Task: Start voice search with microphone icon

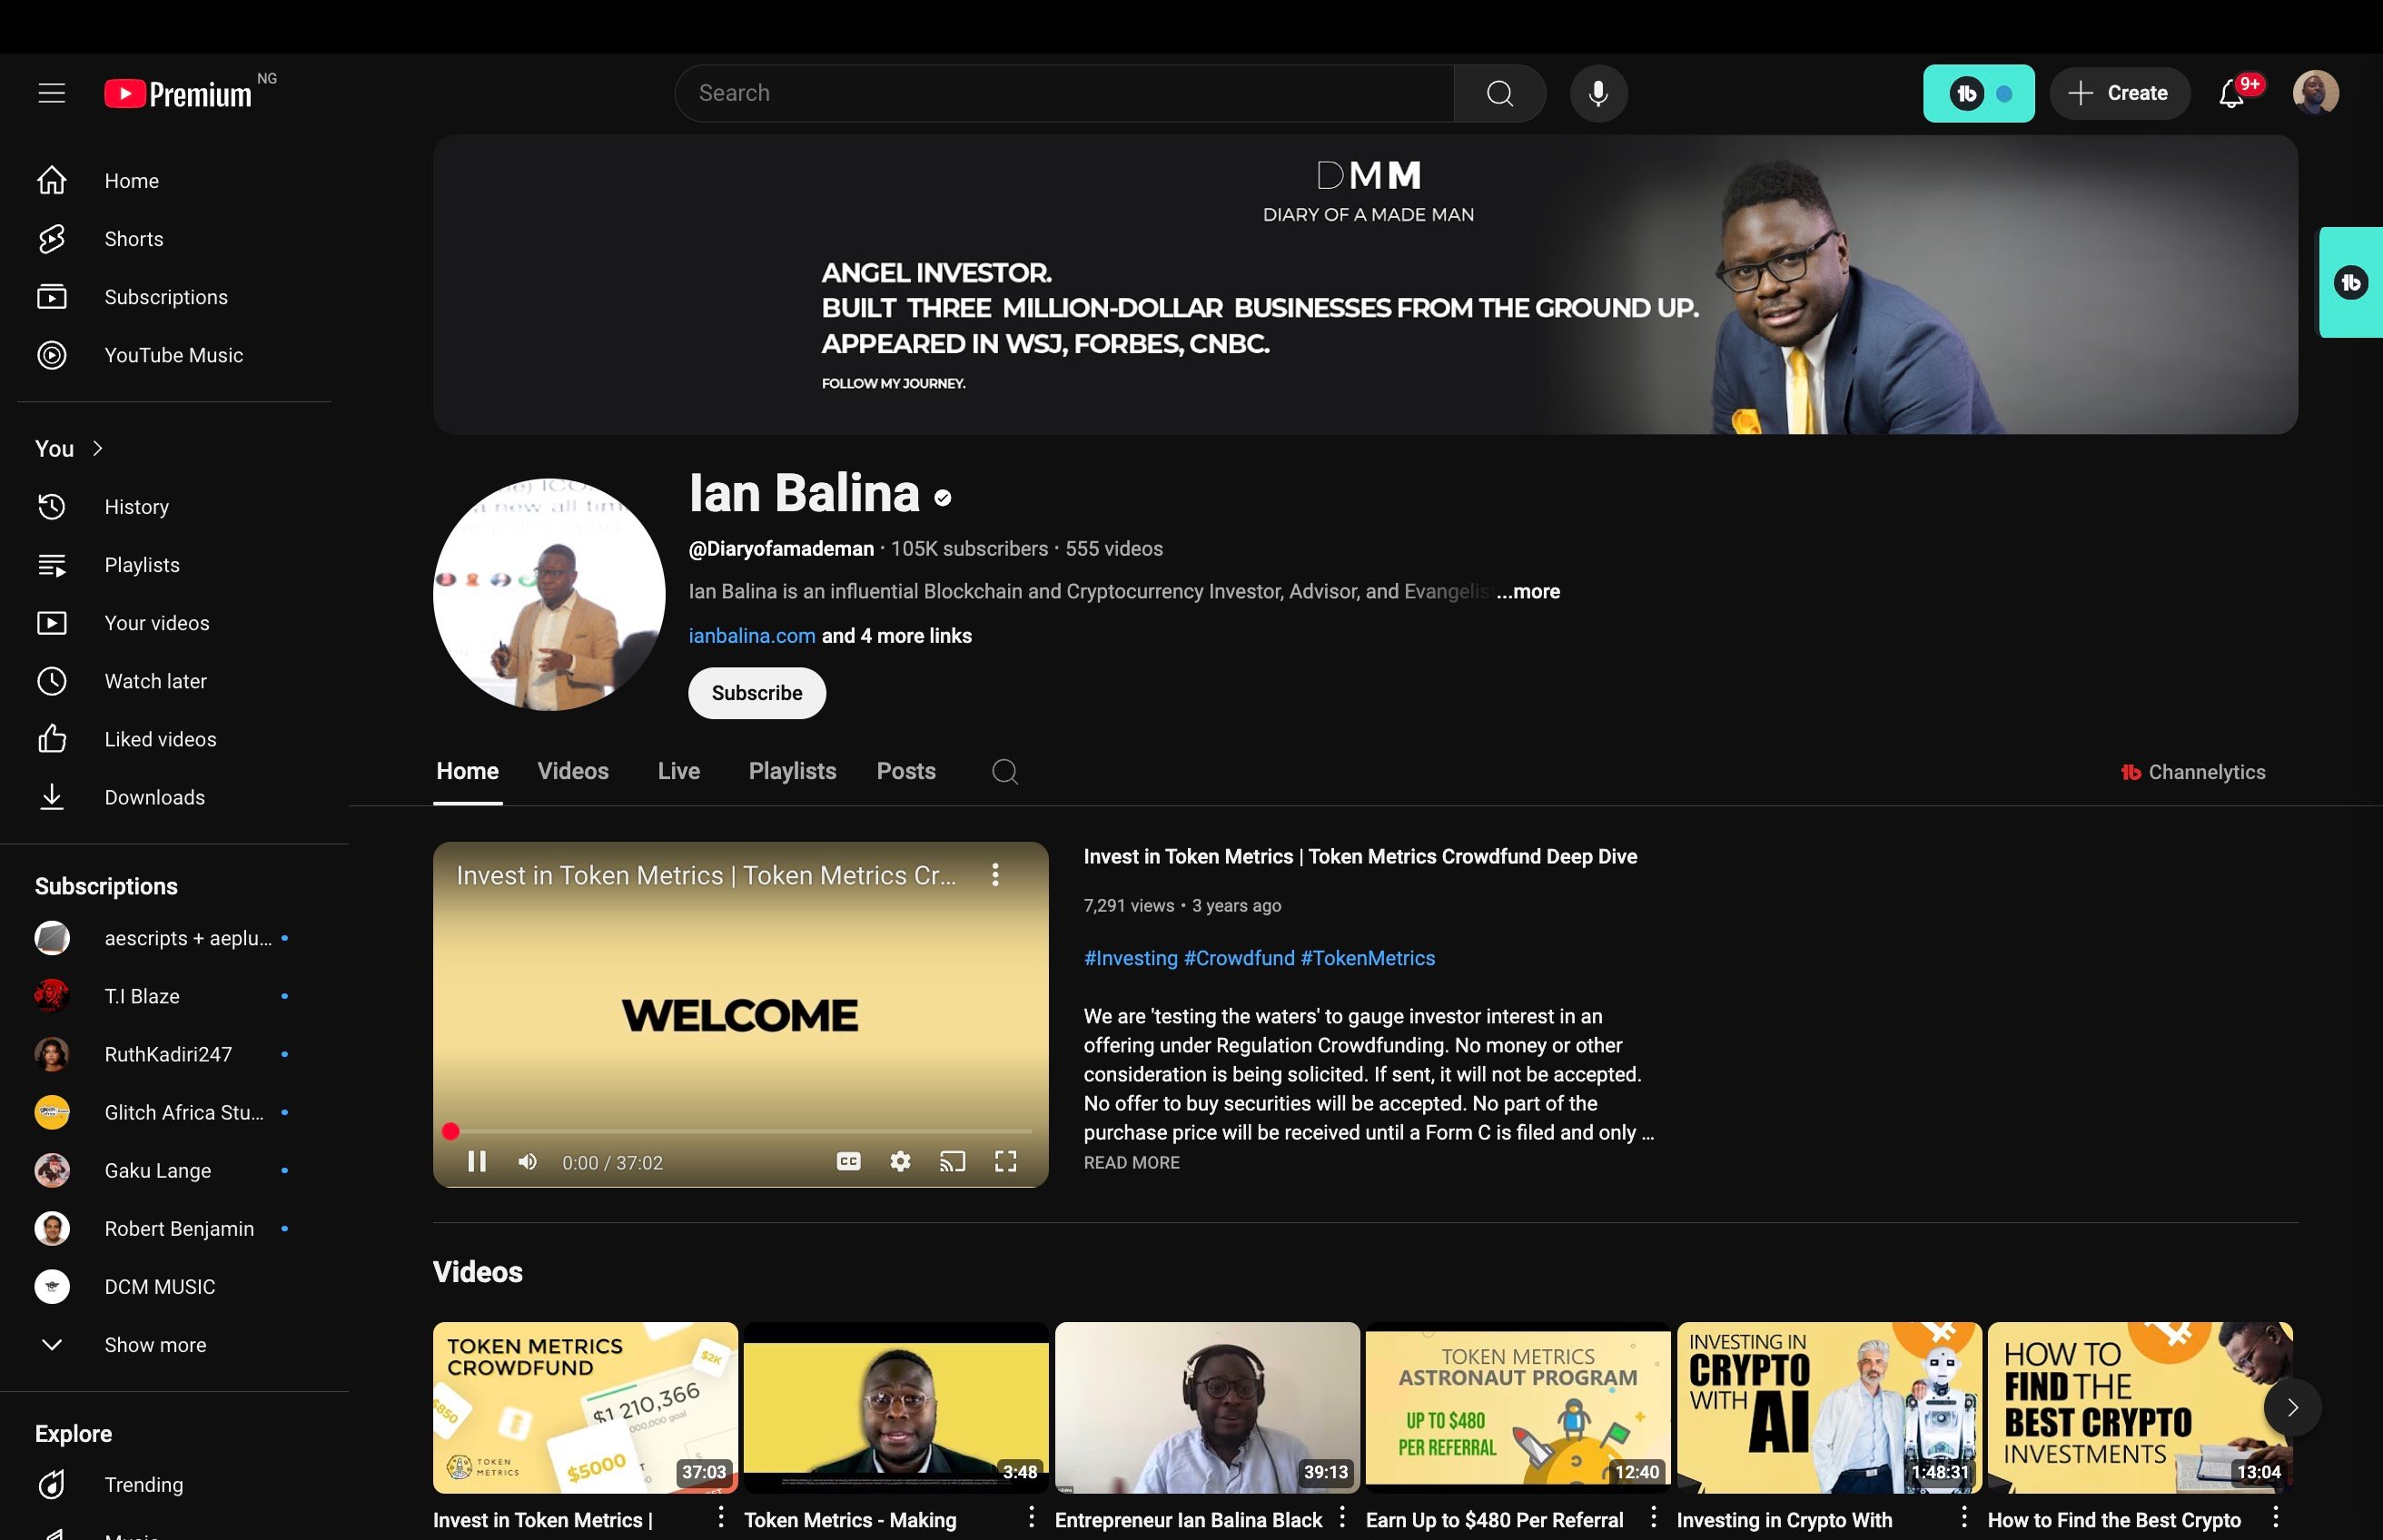Action: 1598,93
